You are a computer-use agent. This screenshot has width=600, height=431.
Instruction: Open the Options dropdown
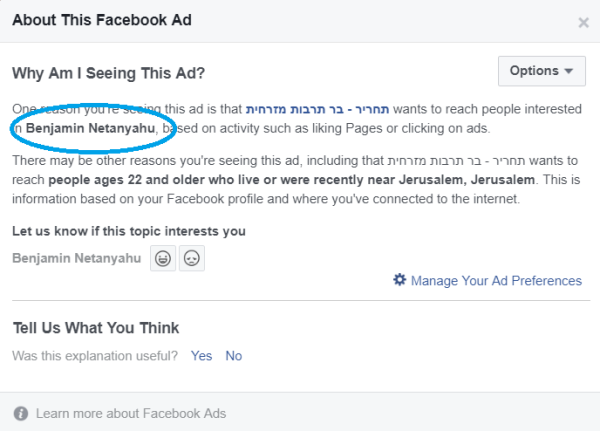point(541,71)
